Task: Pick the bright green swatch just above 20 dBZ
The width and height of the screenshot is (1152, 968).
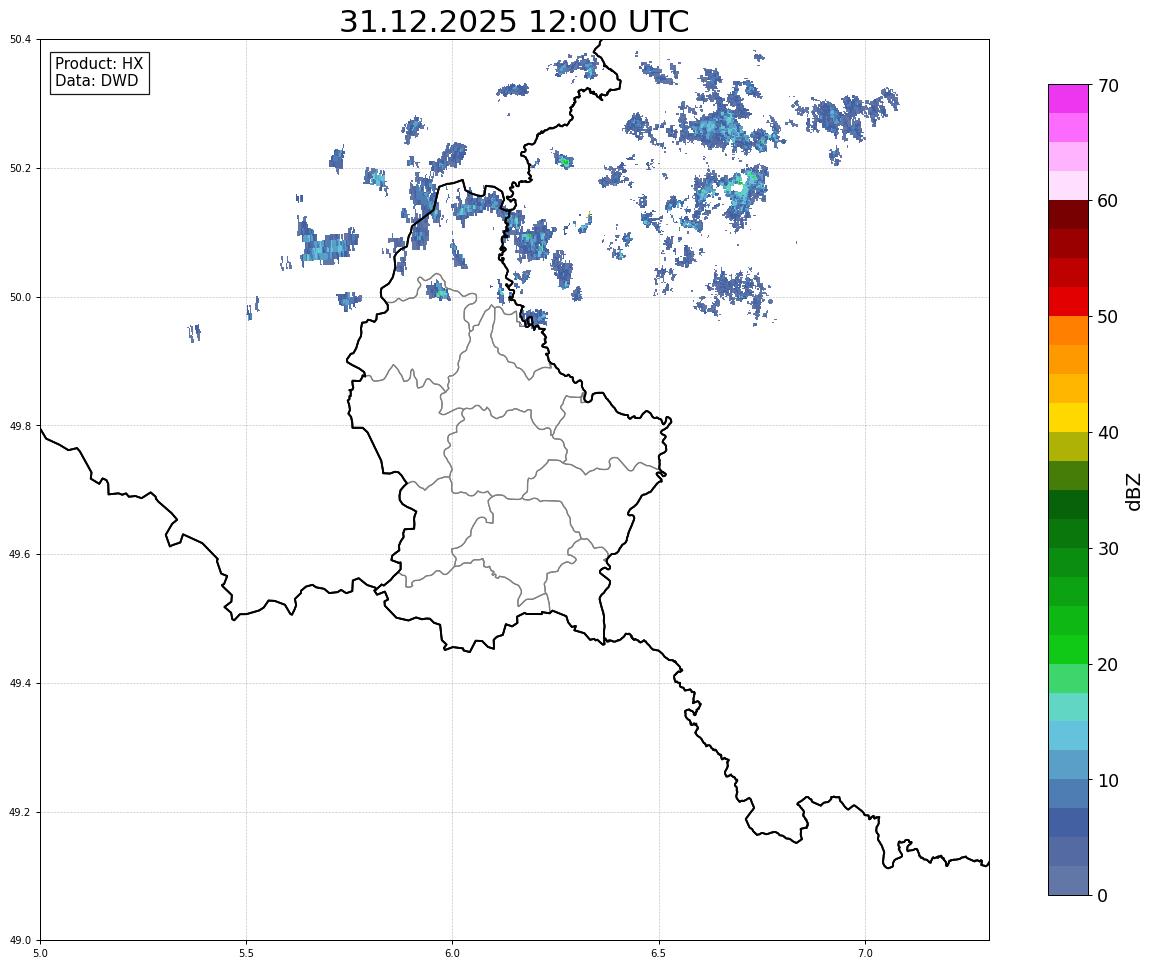Action: click(1068, 649)
